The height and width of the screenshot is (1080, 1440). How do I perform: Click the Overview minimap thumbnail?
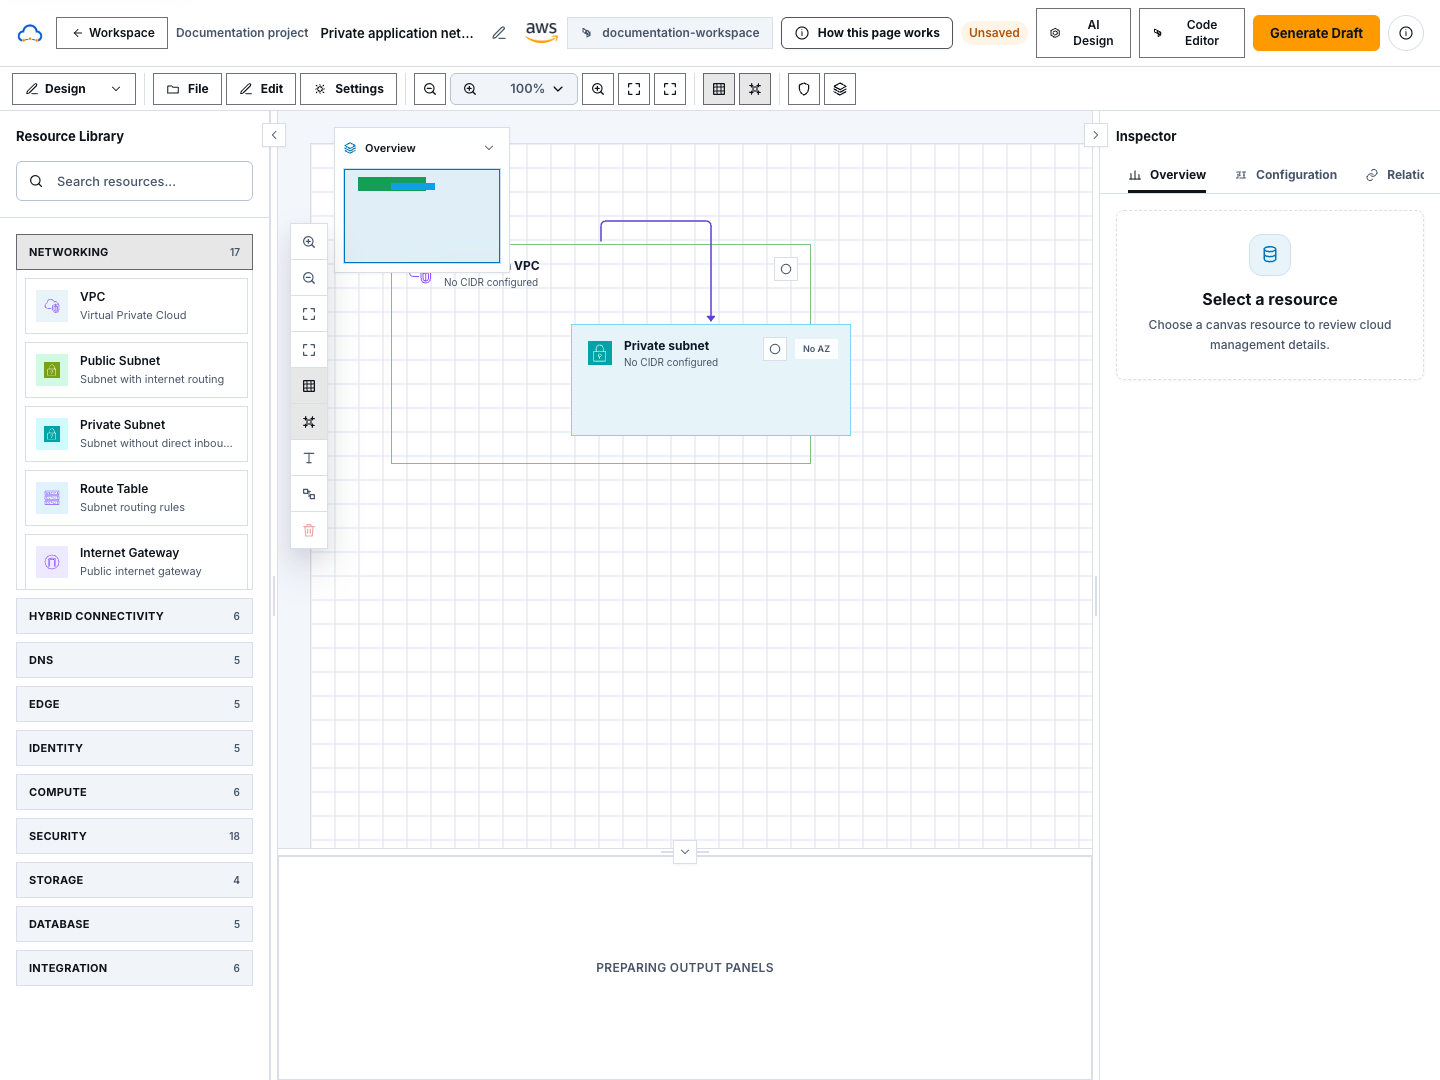pyautogui.click(x=422, y=216)
